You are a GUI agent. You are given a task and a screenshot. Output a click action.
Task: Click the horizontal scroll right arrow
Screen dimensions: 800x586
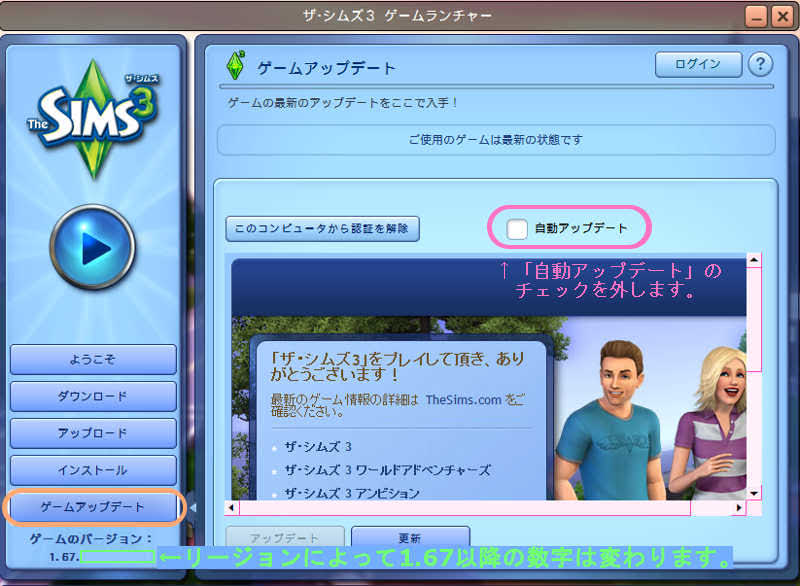[739, 507]
